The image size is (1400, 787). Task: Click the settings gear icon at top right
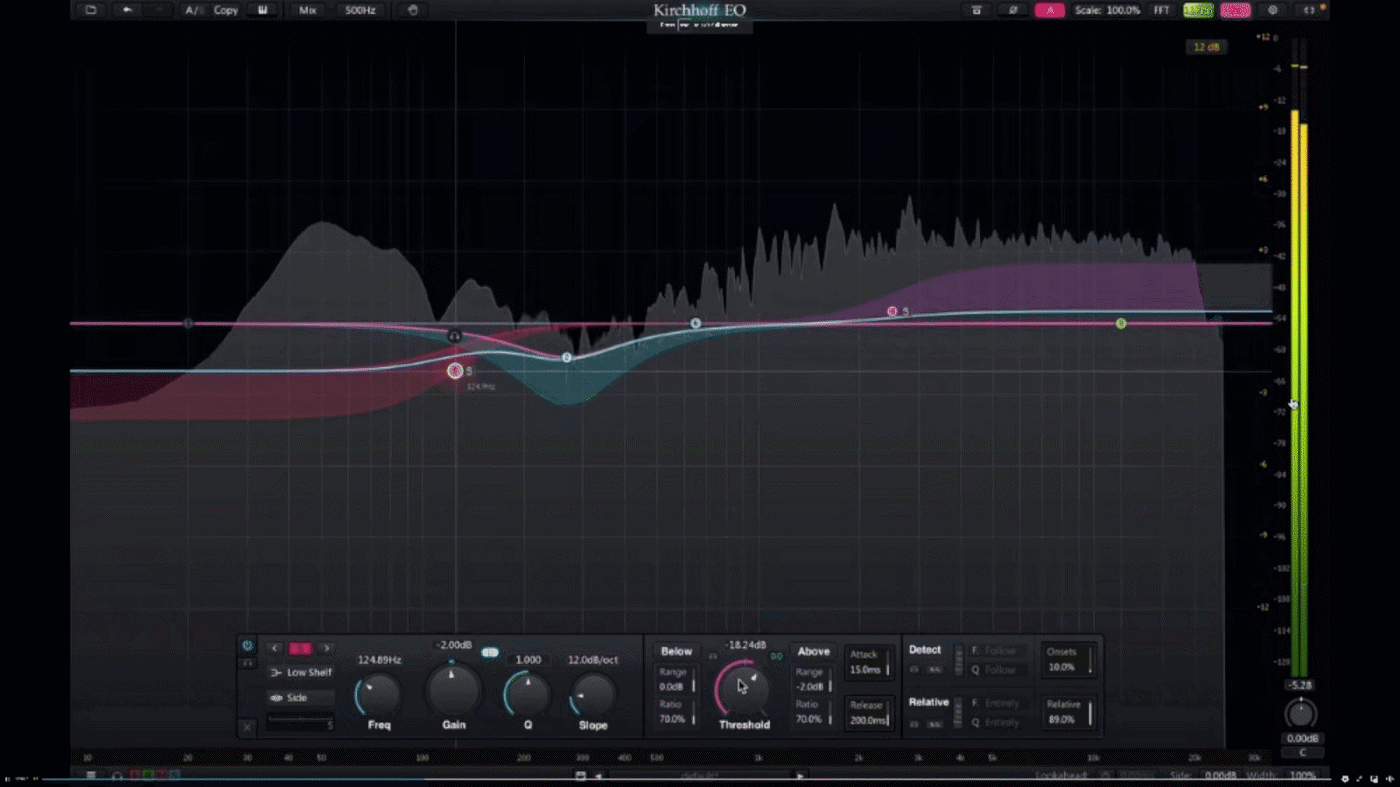pyautogui.click(x=1273, y=10)
